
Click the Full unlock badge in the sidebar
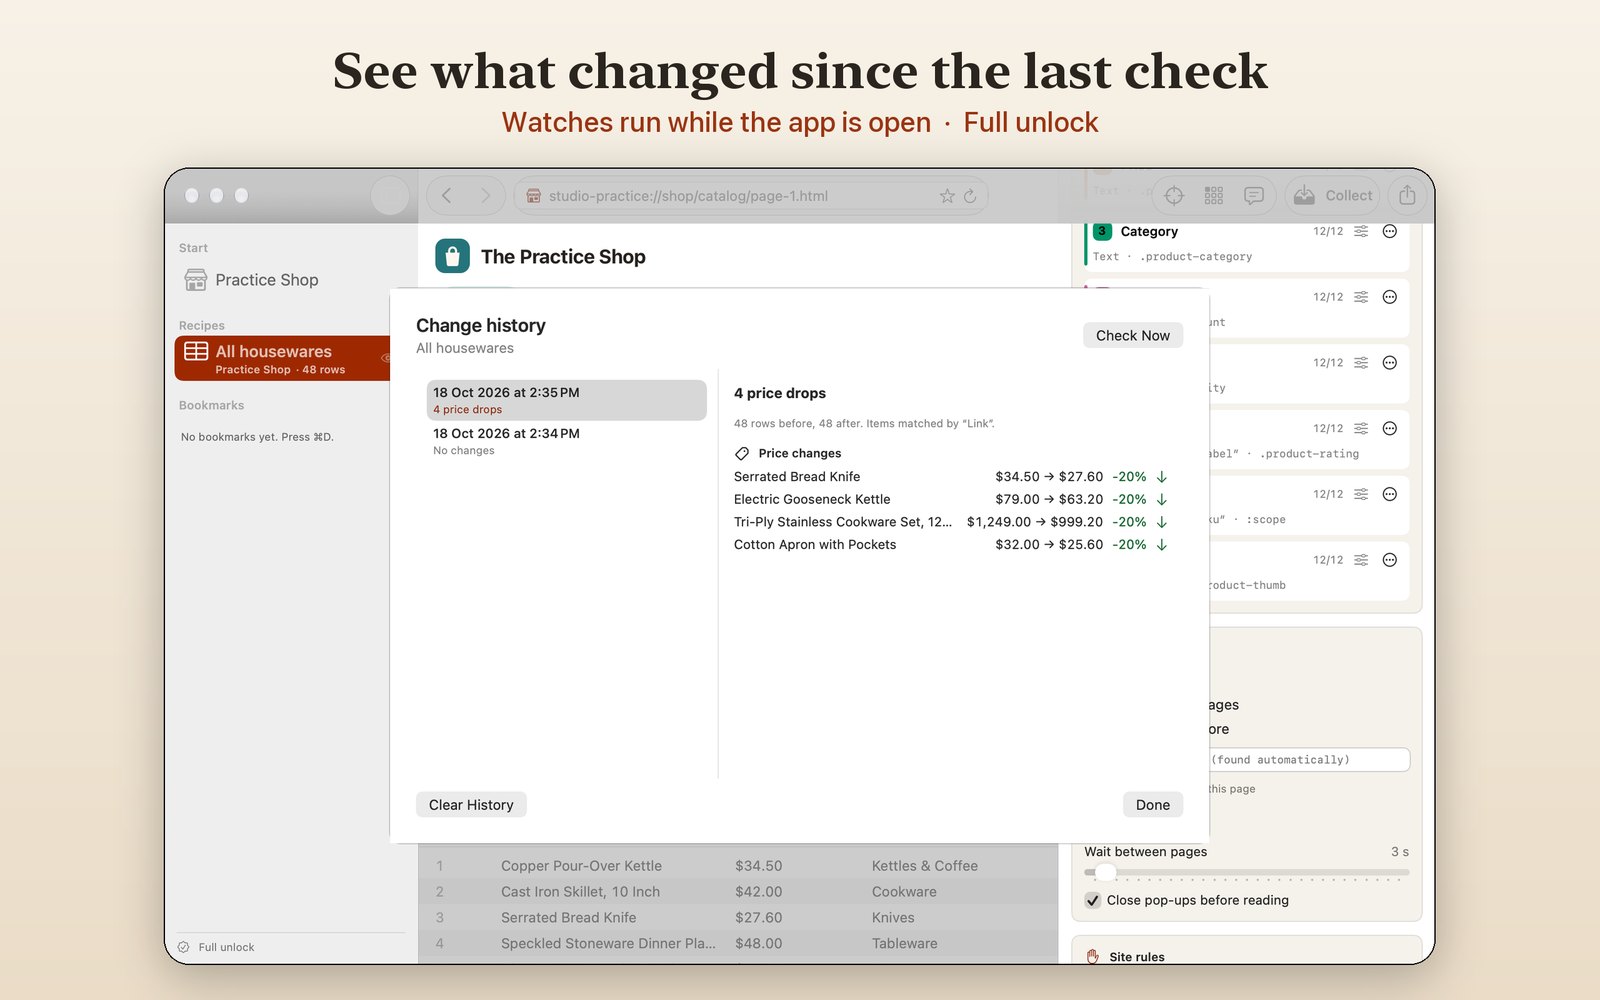coord(217,947)
